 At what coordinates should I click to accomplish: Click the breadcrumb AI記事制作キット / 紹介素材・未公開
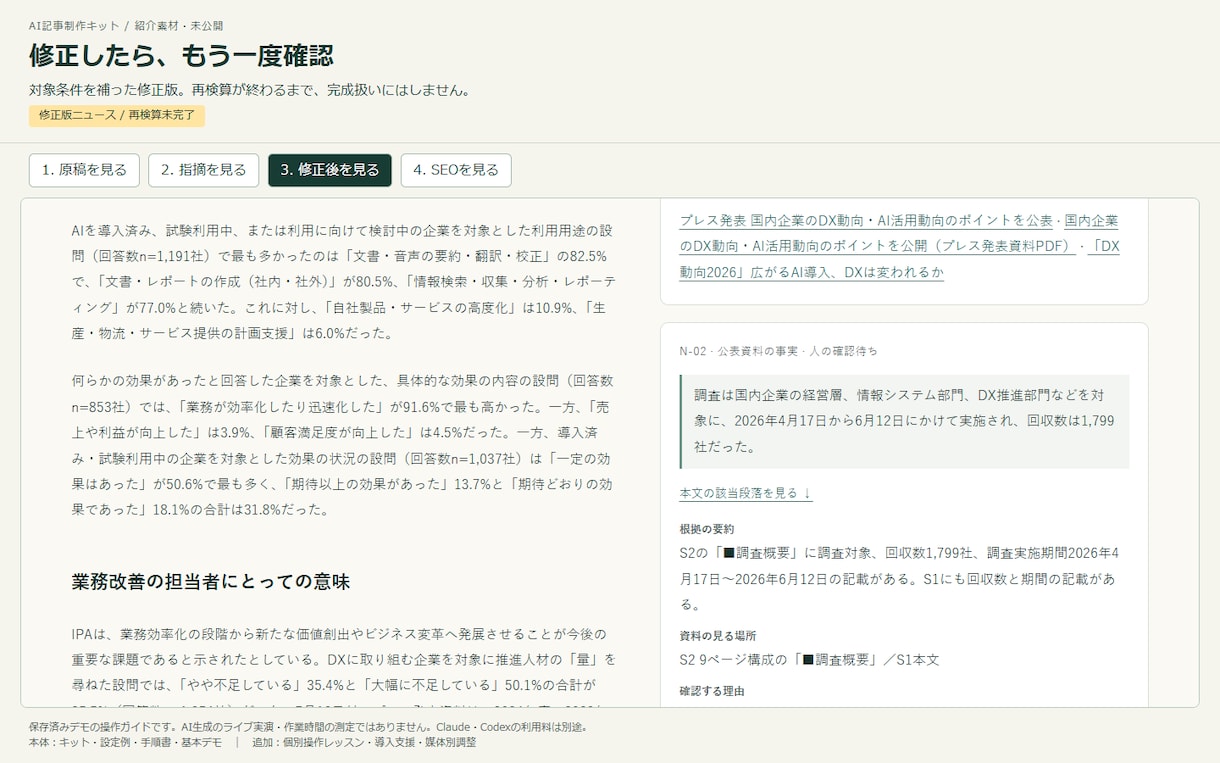point(126,25)
